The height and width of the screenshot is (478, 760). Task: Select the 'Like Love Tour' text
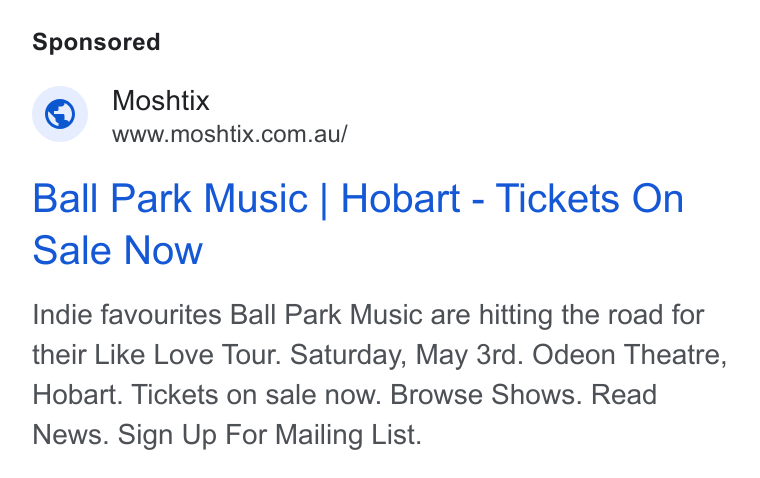point(188,354)
